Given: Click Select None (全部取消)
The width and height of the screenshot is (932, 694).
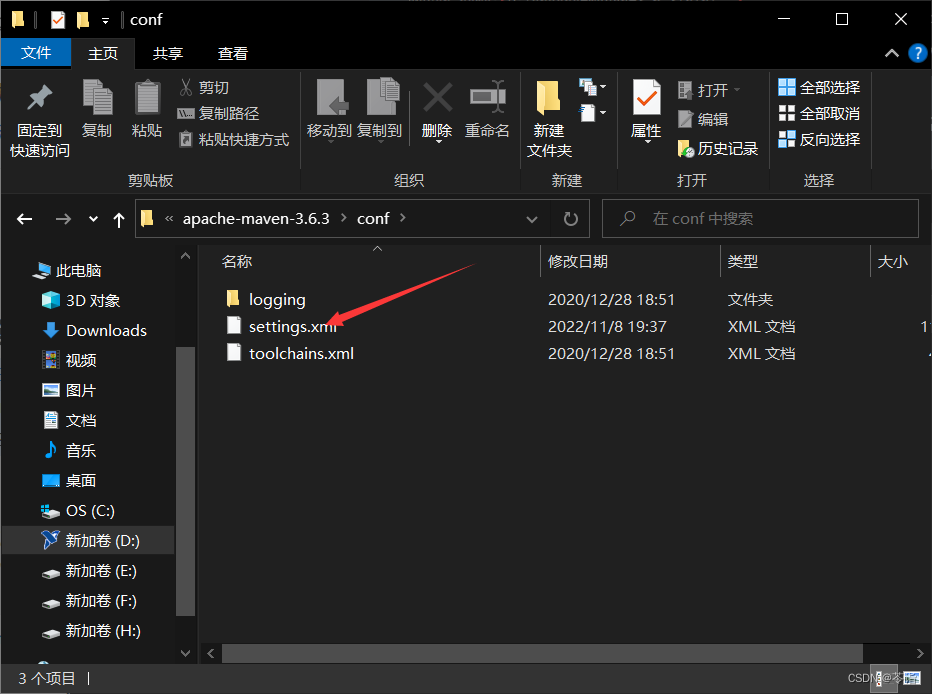Looking at the screenshot, I should coord(819,113).
